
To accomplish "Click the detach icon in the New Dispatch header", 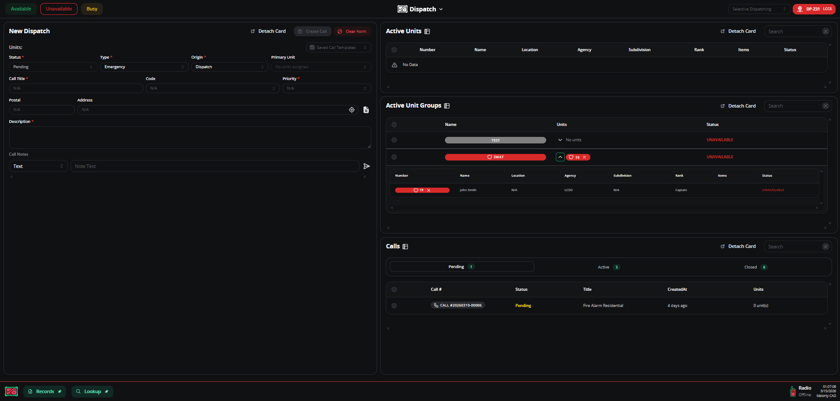I will tap(253, 32).
